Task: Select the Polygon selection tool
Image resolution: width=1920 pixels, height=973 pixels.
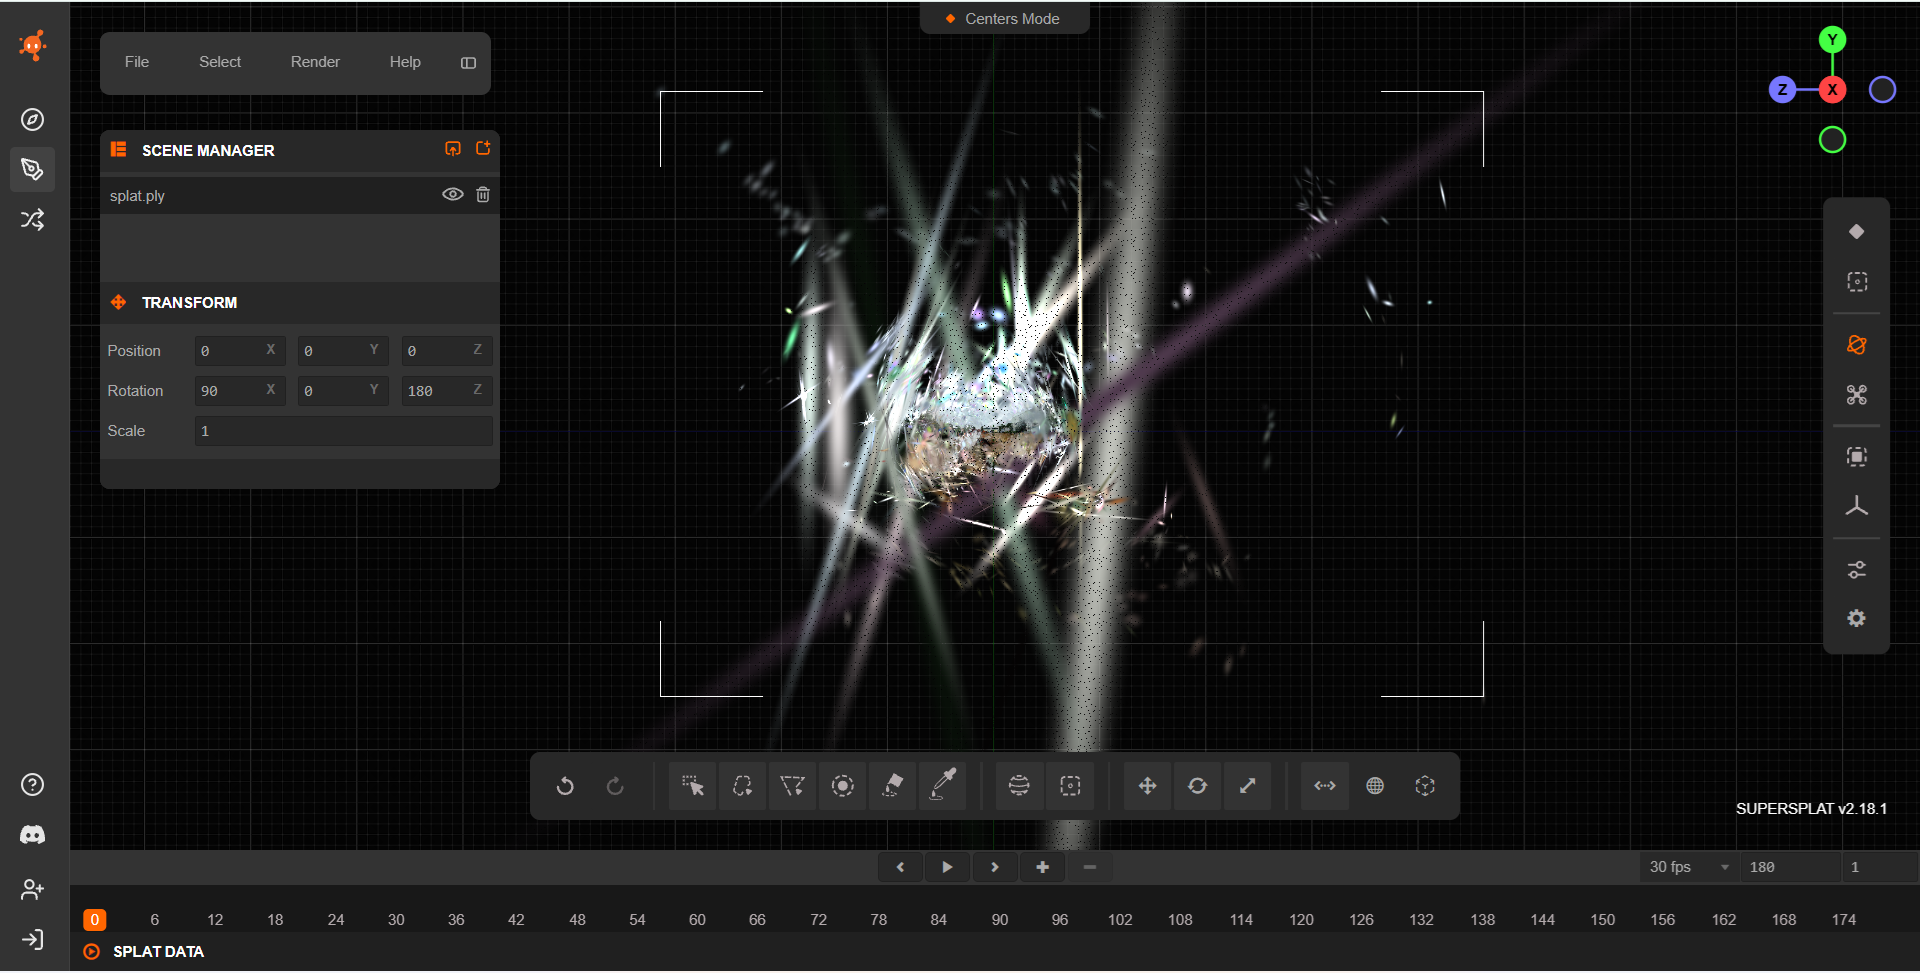Action: [x=792, y=786]
